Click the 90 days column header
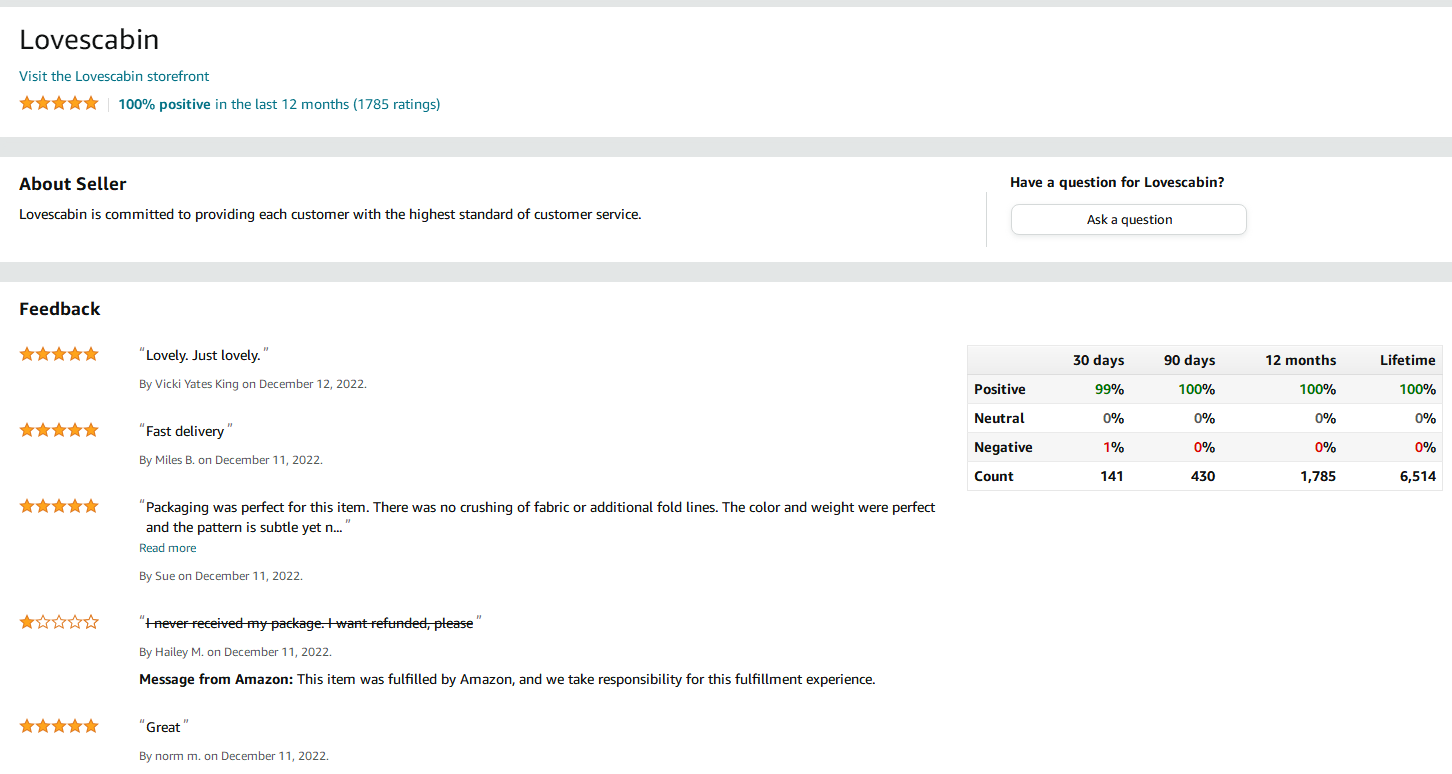Viewport: 1452px width, 774px height. pyautogui.click(x=1189, y=360)
